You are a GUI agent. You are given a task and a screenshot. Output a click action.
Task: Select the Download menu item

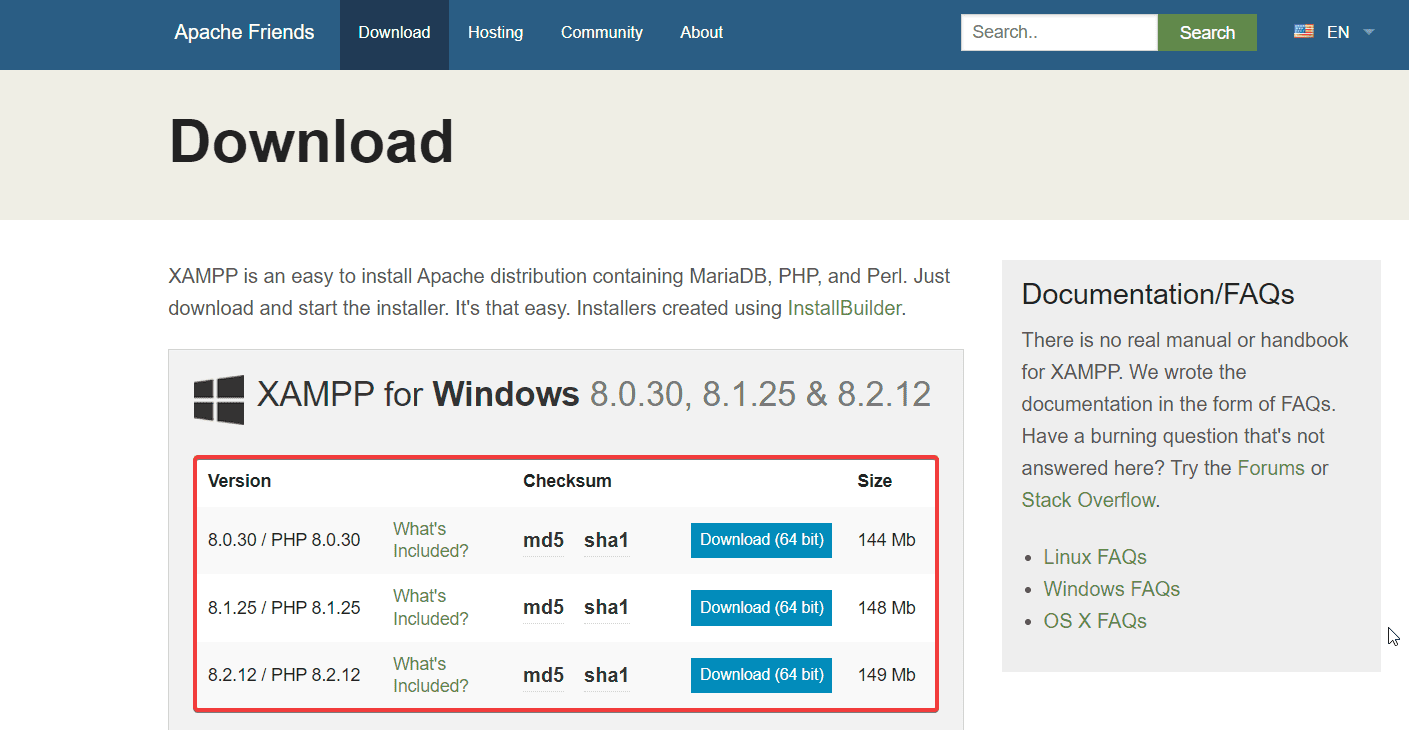[394, 32]
